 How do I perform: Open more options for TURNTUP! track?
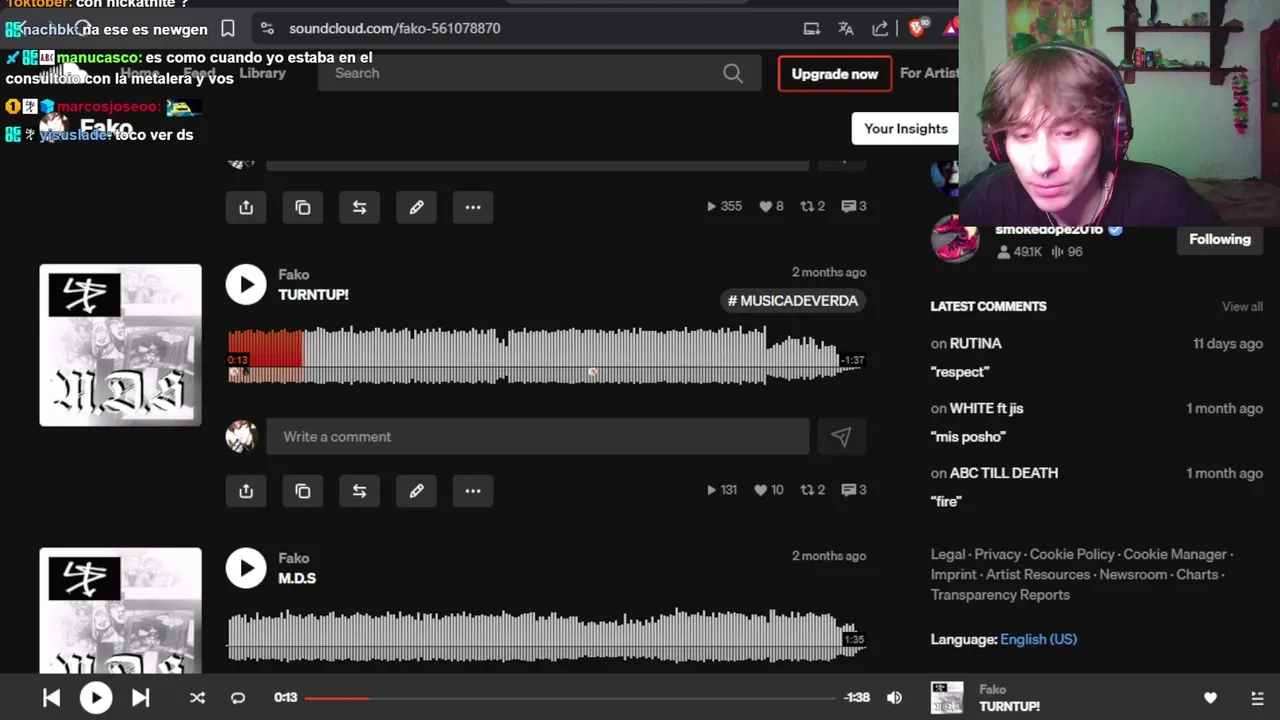coord(473,491)
